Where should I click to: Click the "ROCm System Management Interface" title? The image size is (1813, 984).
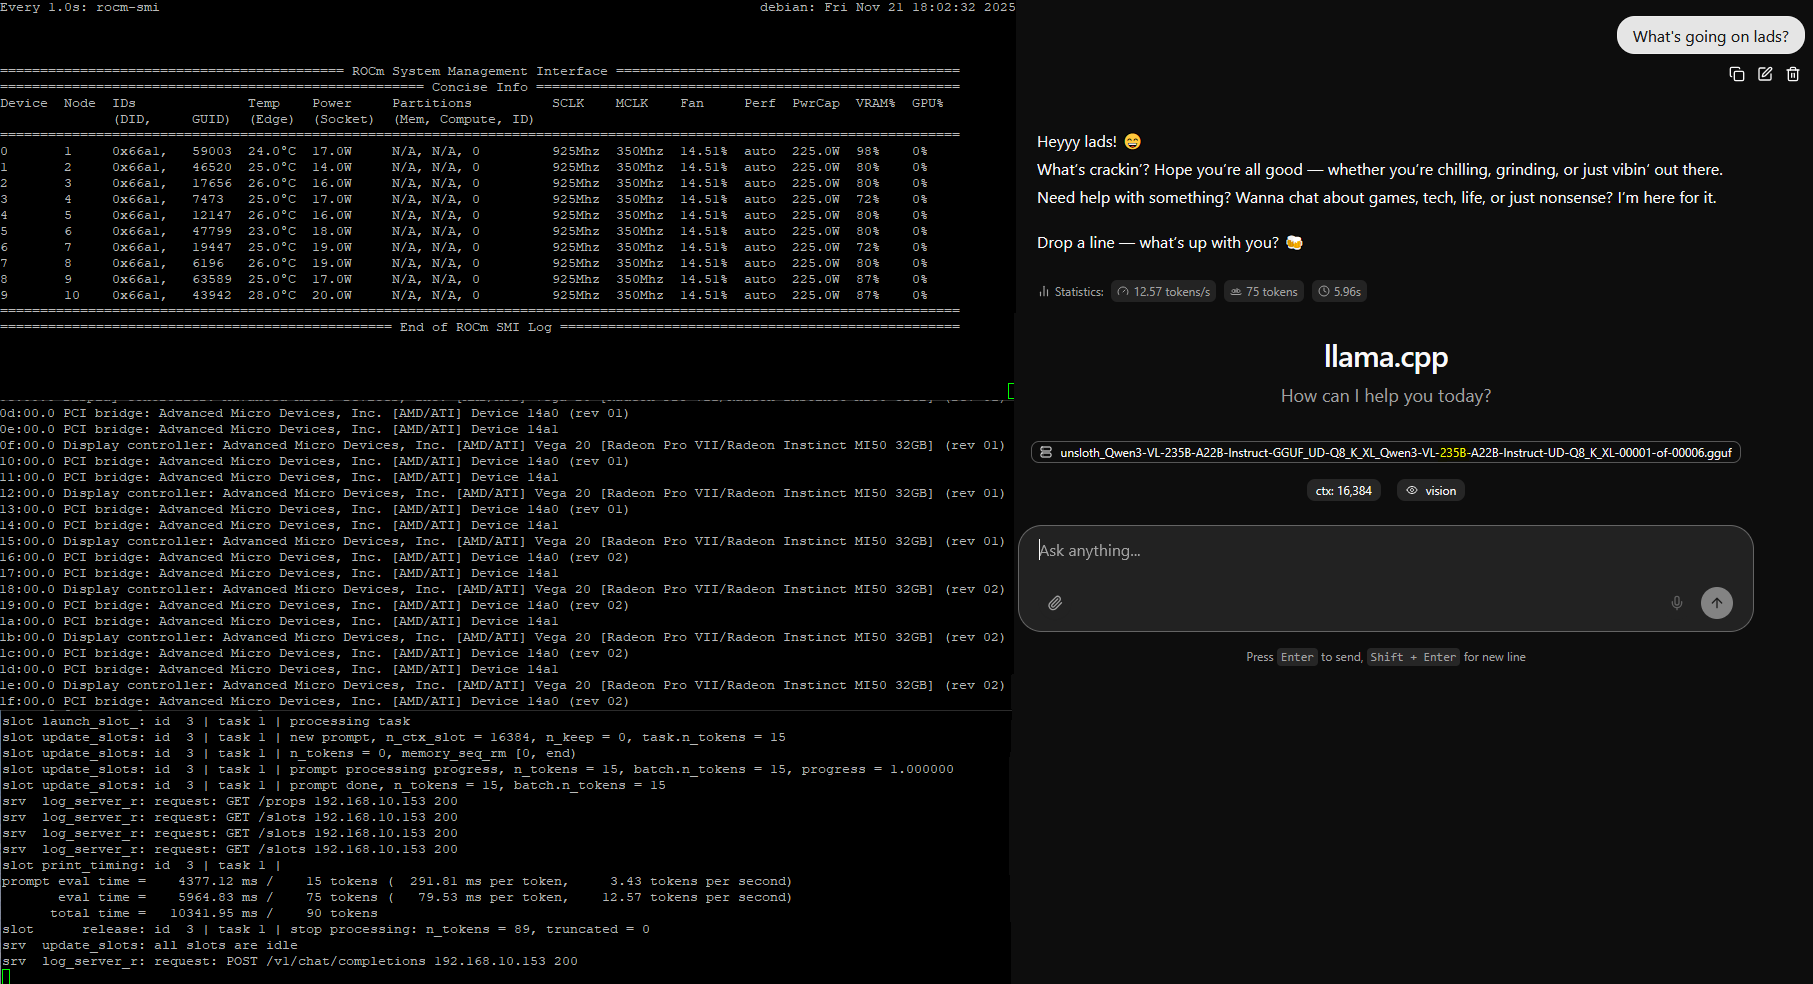480,71
